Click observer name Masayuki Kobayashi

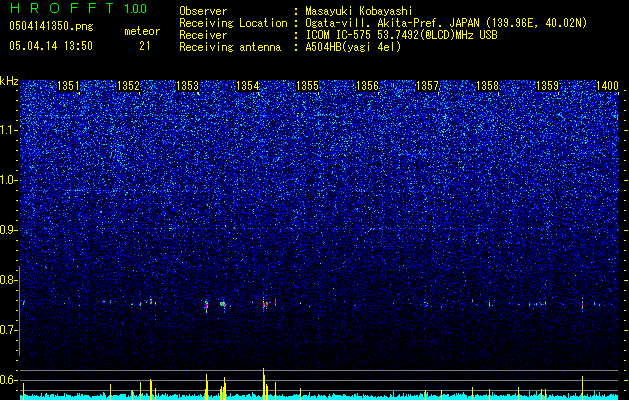click(359, 11)
